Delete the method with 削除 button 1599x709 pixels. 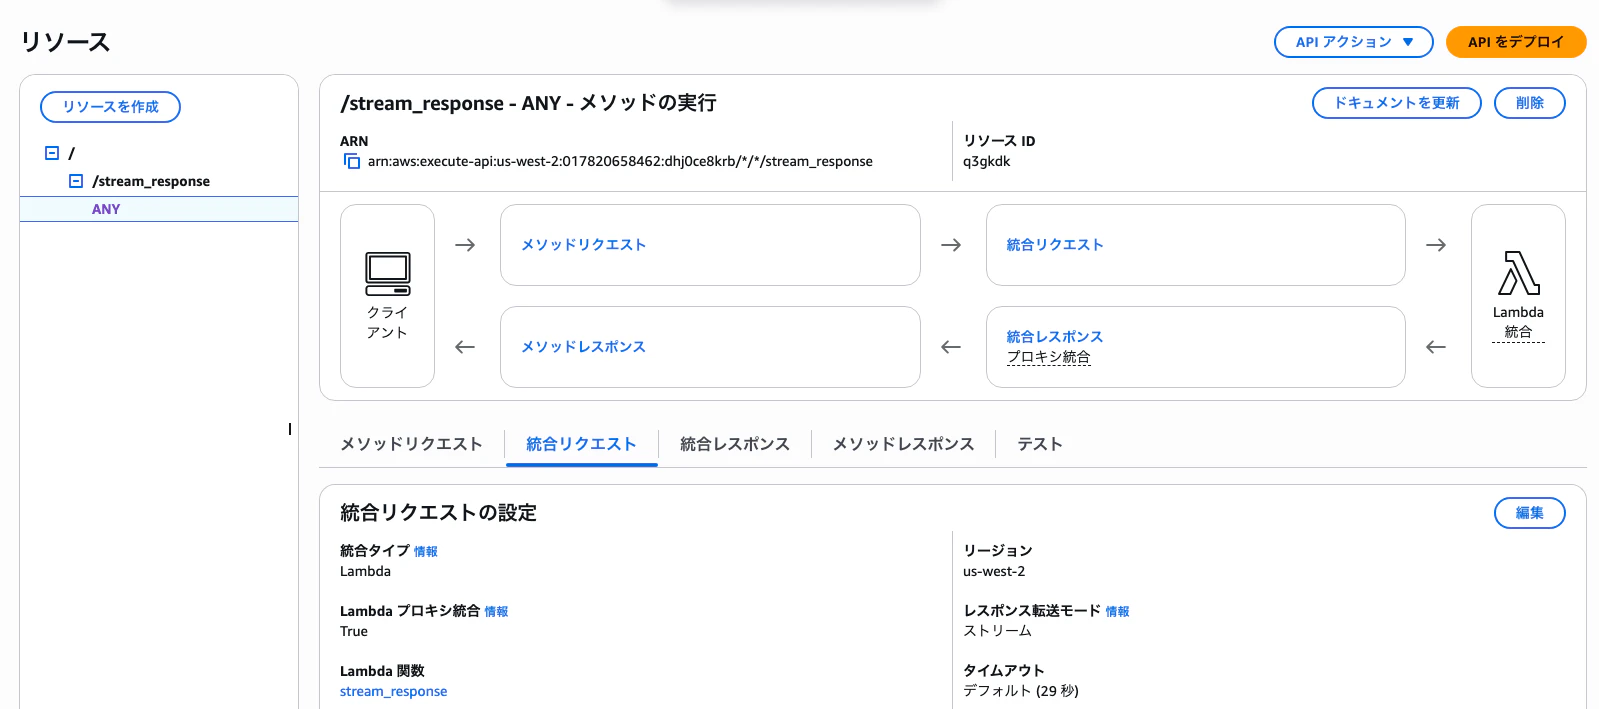coord(1529,103)
